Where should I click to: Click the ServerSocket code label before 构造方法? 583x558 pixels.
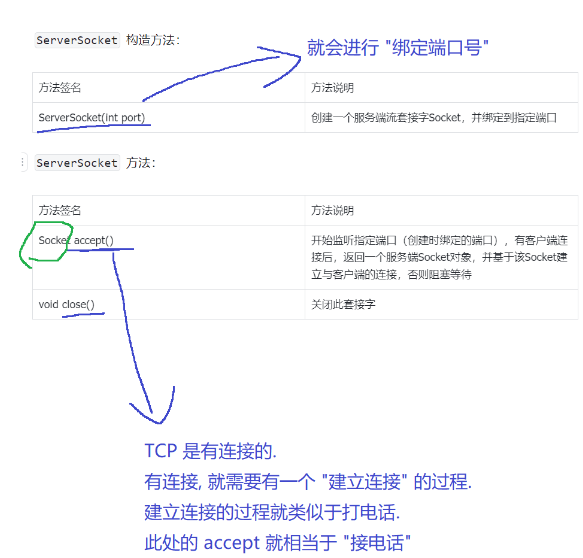coord(77,40)
